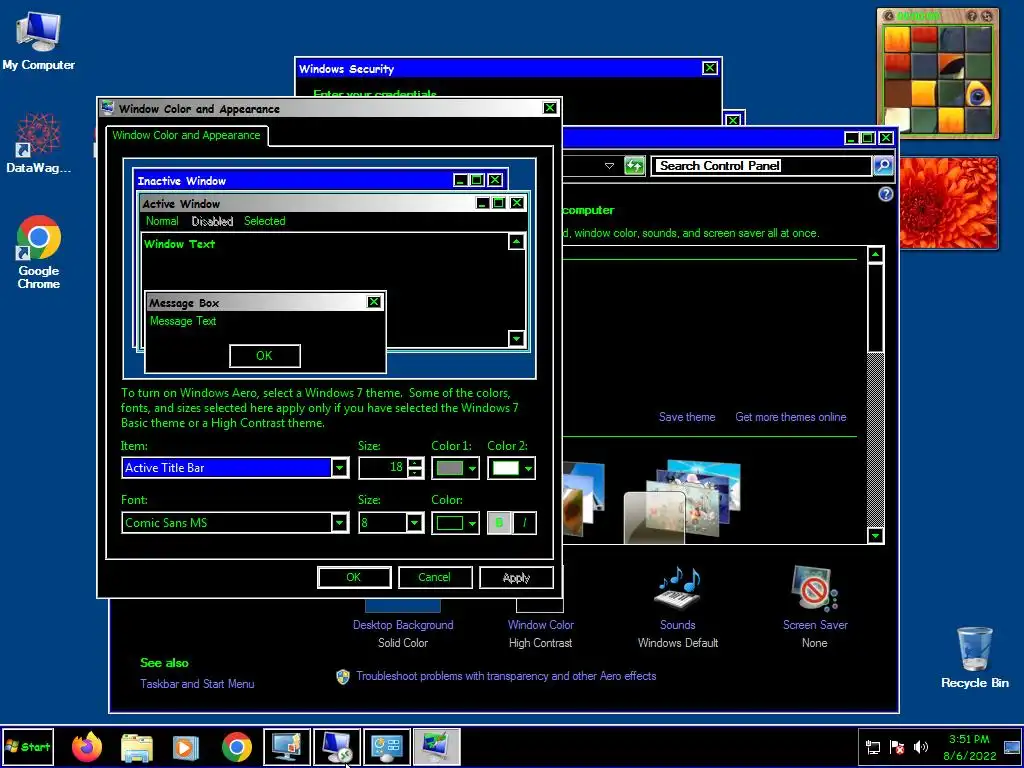Open the DataWag... desktop shortcut

(38, 142)
